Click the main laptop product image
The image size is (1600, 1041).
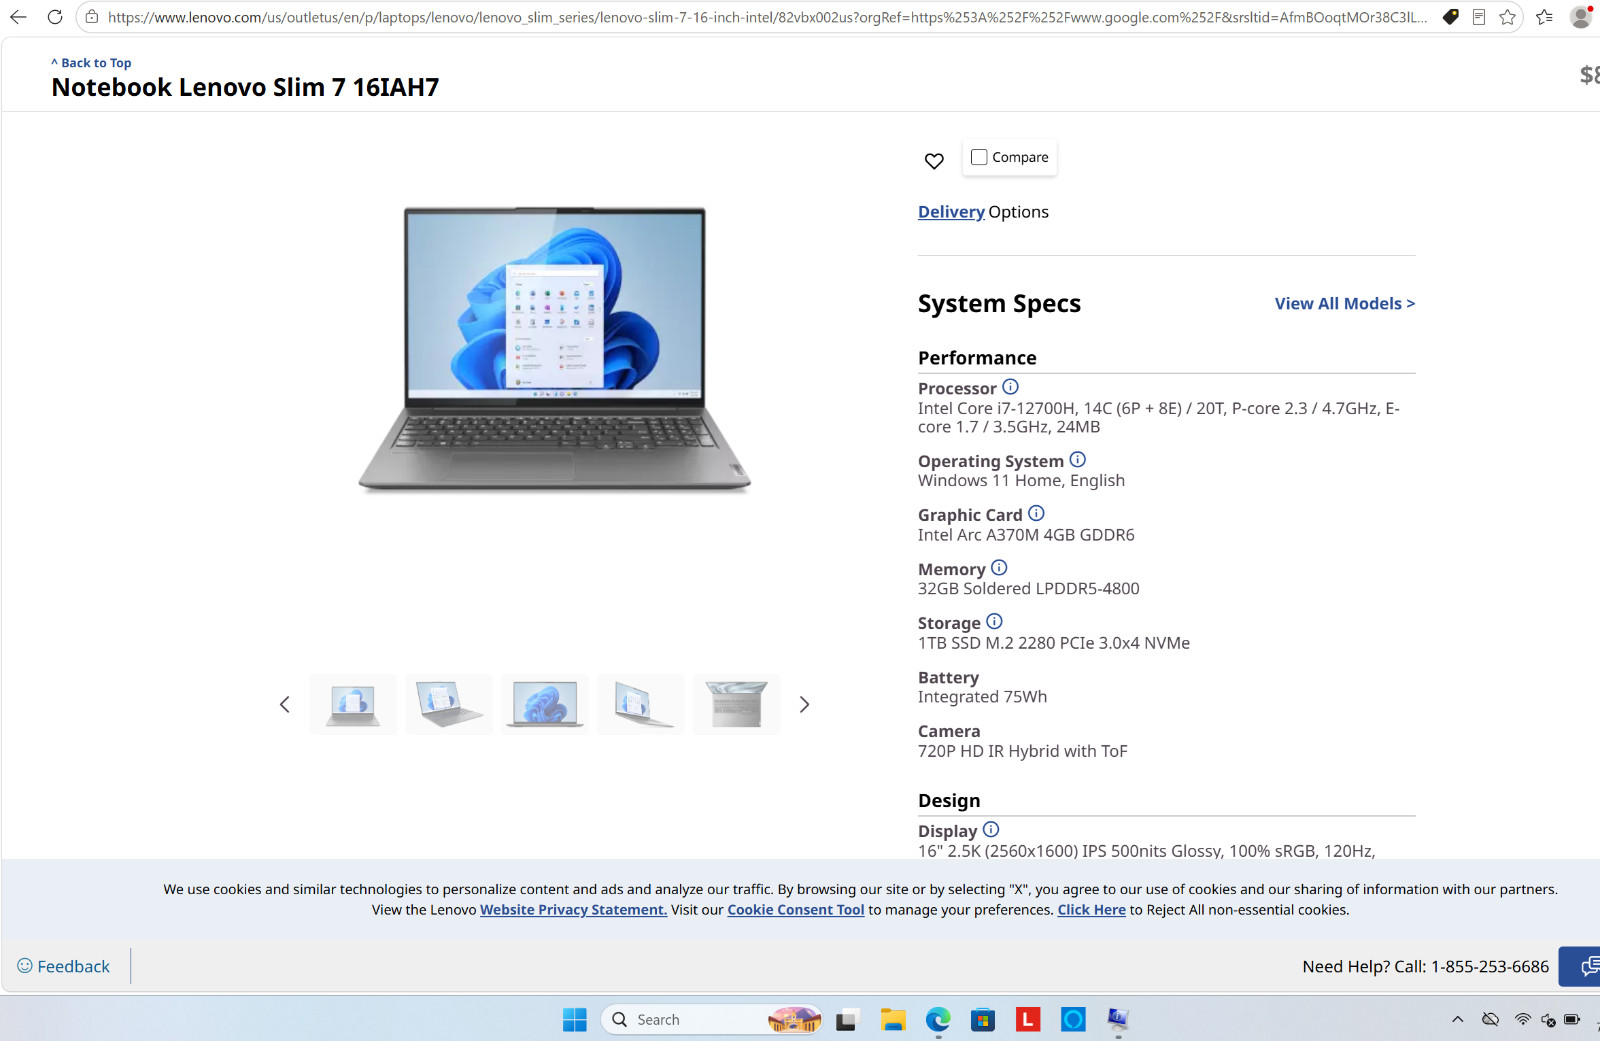coord(554,349)
